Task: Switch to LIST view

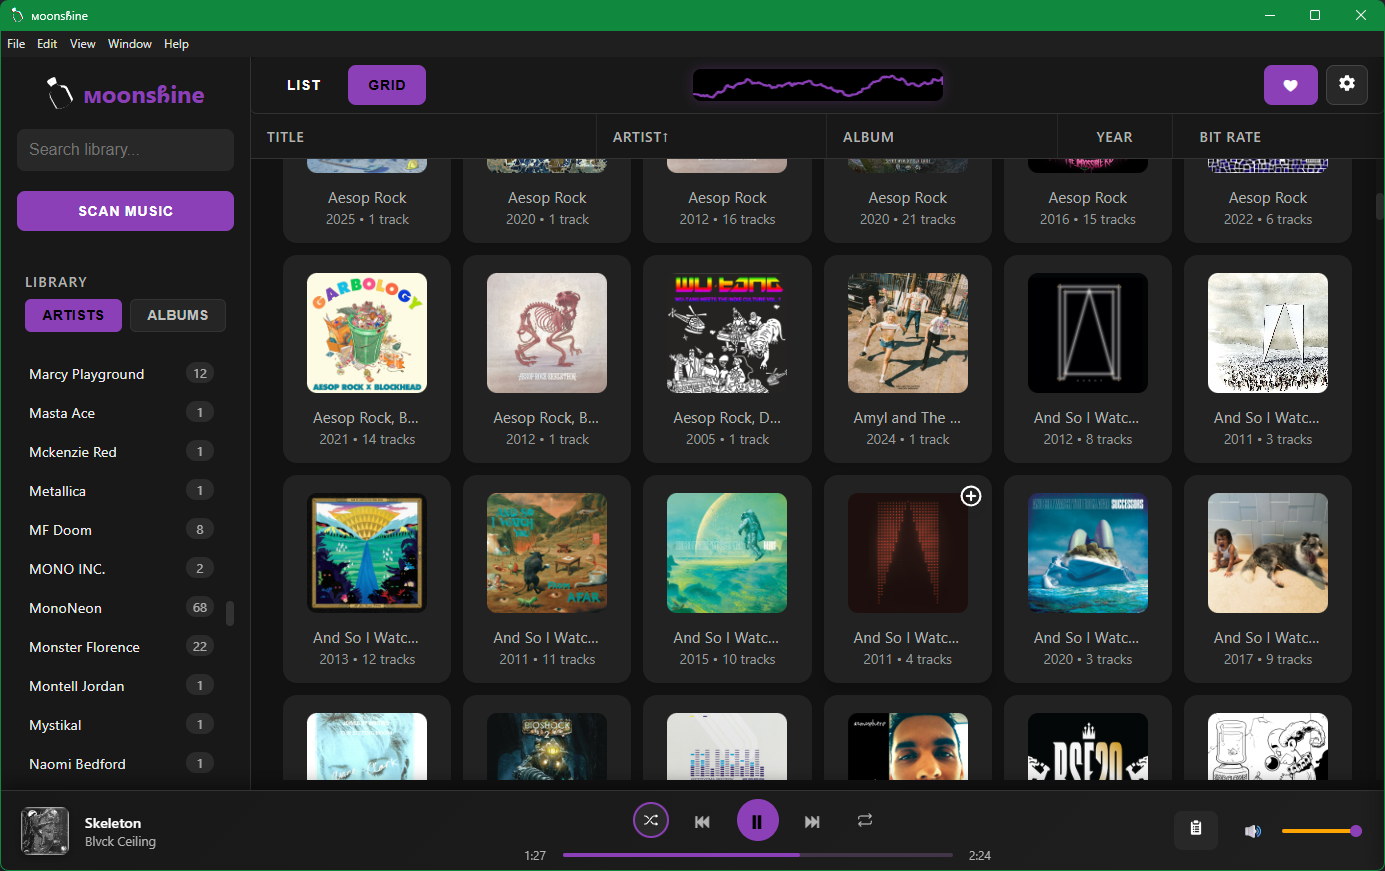Action: pyautogui.click(x=304, y=85)
